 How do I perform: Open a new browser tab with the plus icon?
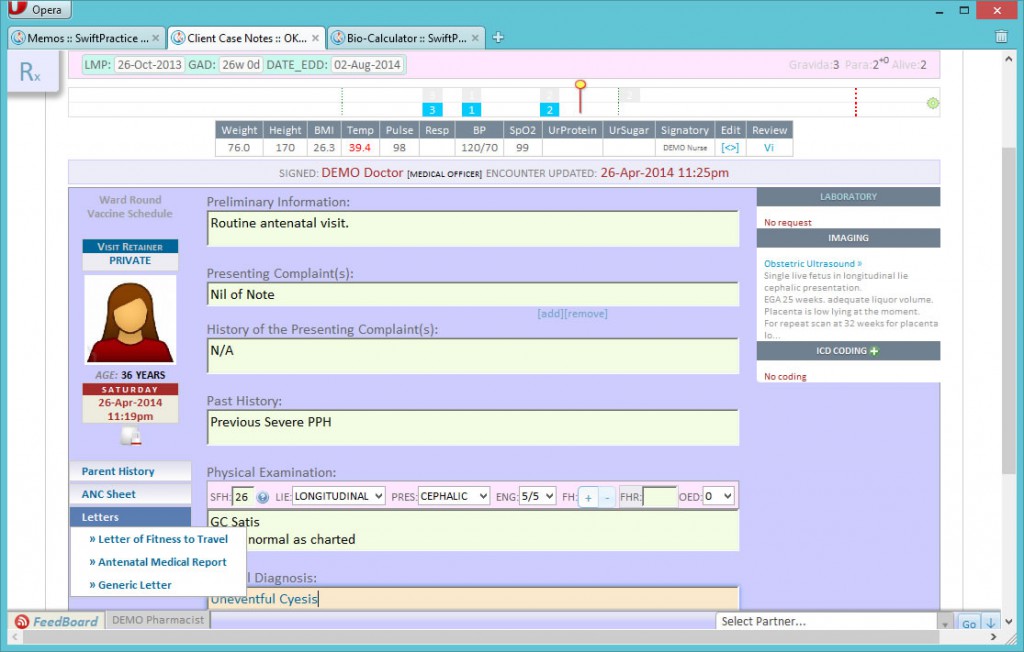pyautogui.click(x=497, y=36)
